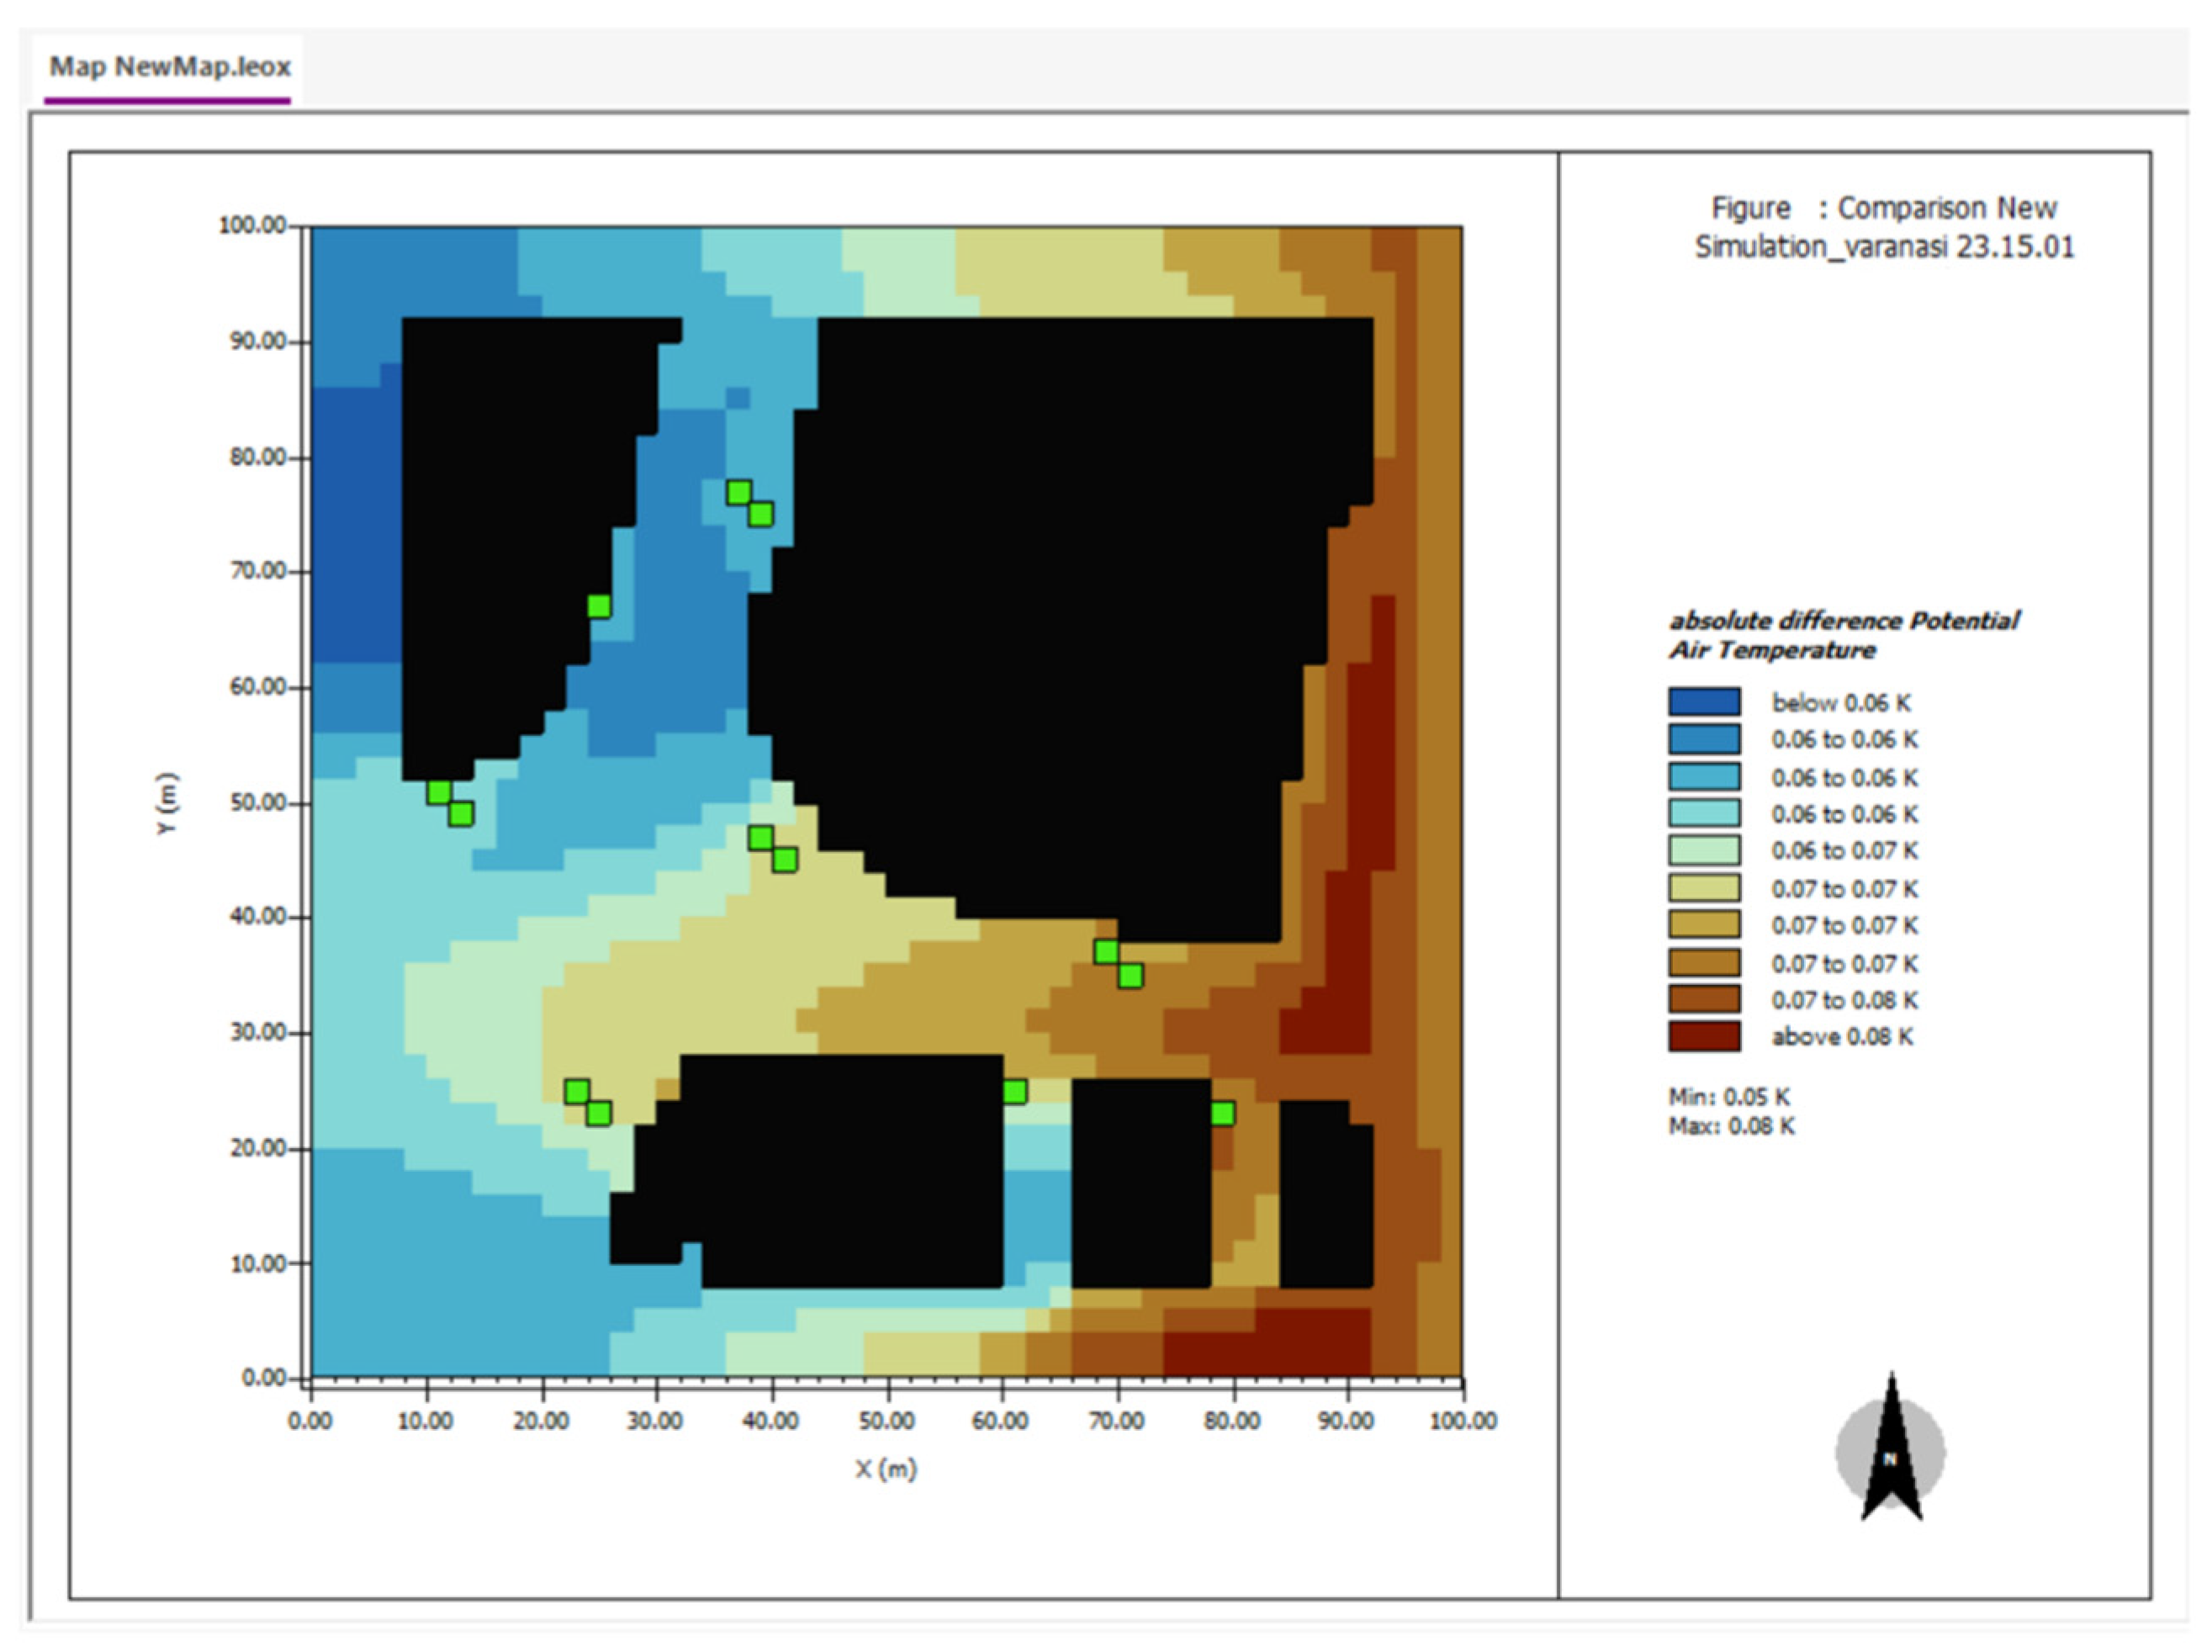The width and height of the screenshot is (2212, 1652).
Task: Click the dark red 'above 0.08 K' swatch
Action: tap(1704, 1036)
